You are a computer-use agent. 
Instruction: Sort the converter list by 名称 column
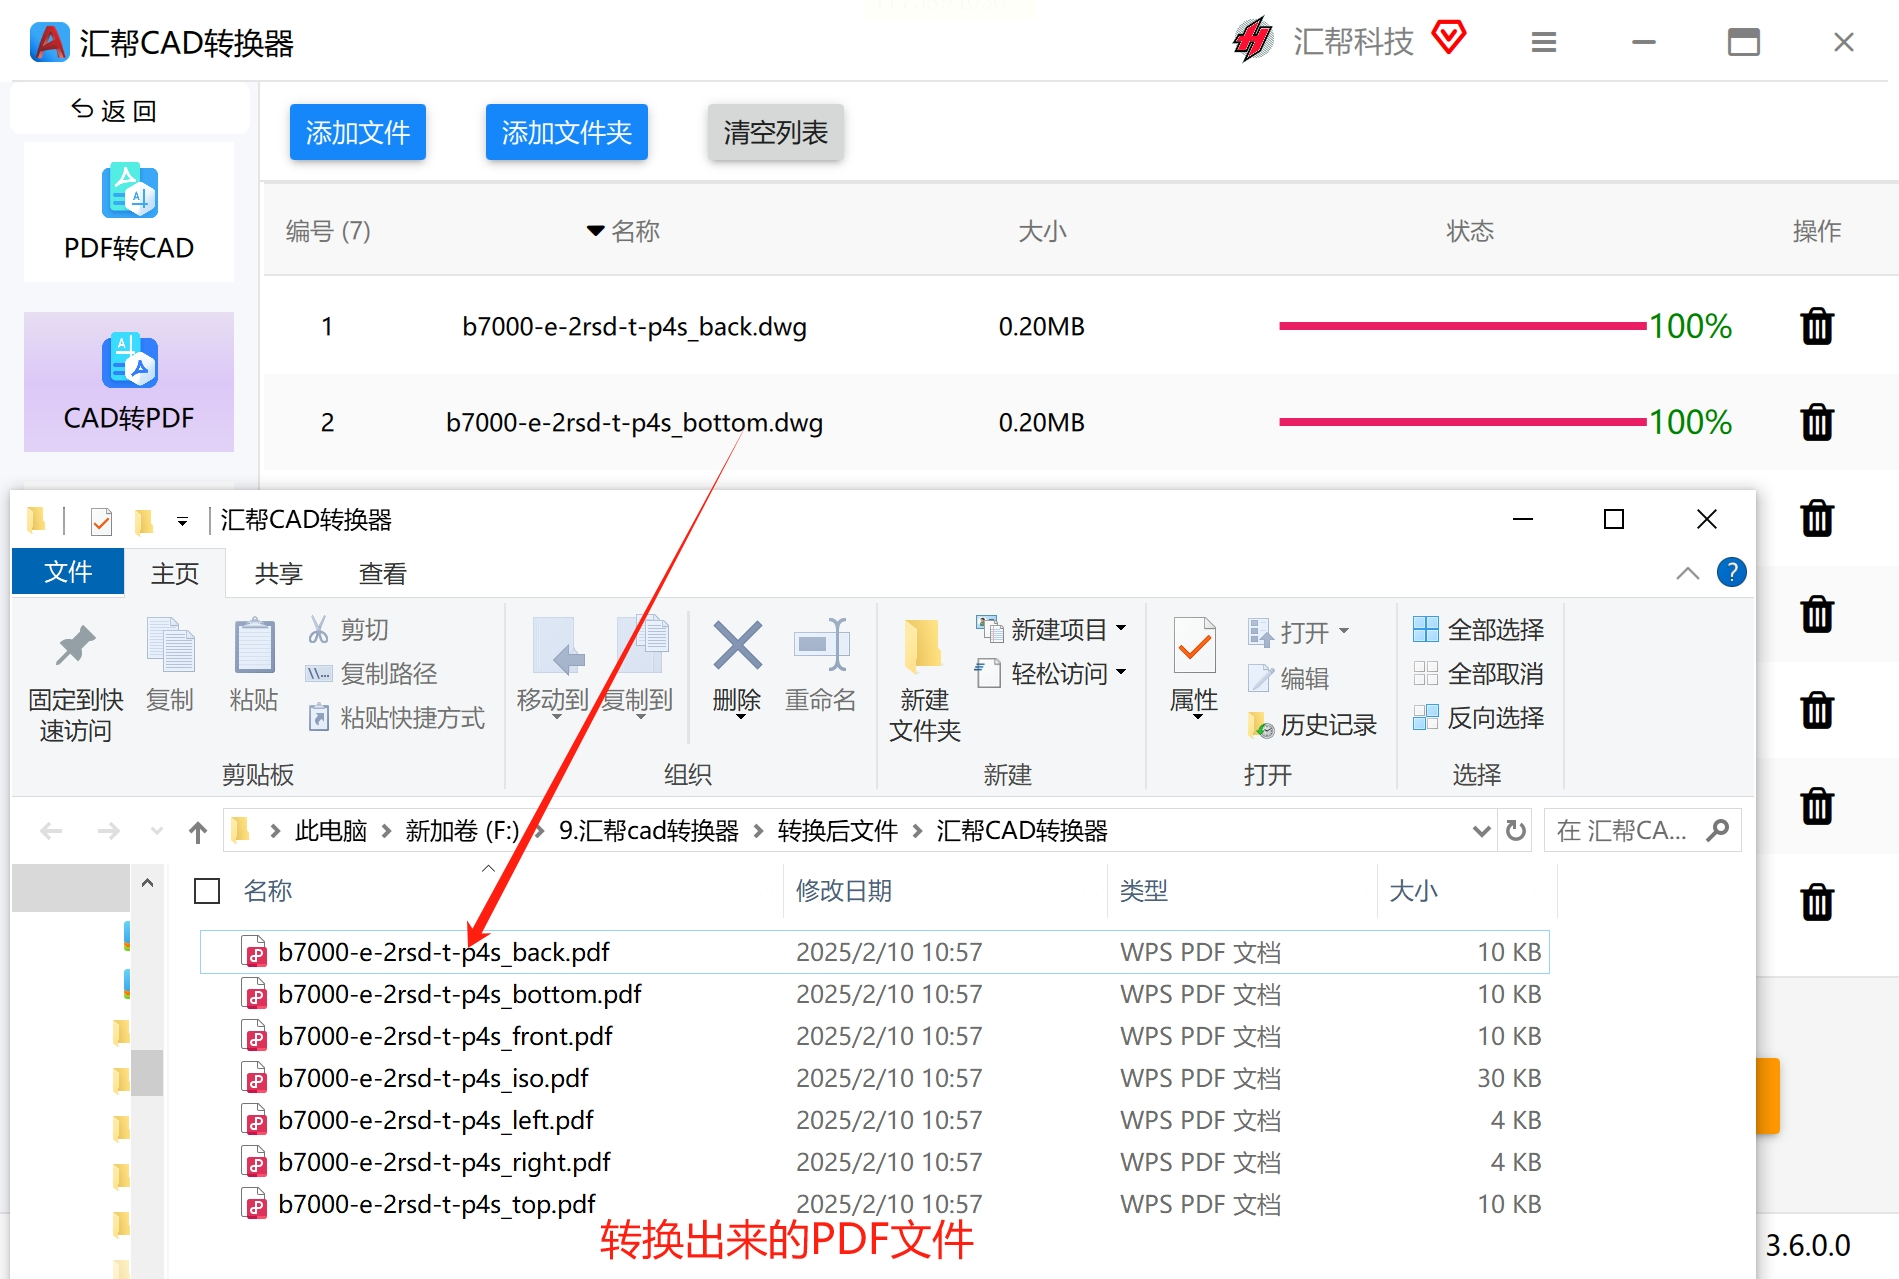(x=623, y=231)
